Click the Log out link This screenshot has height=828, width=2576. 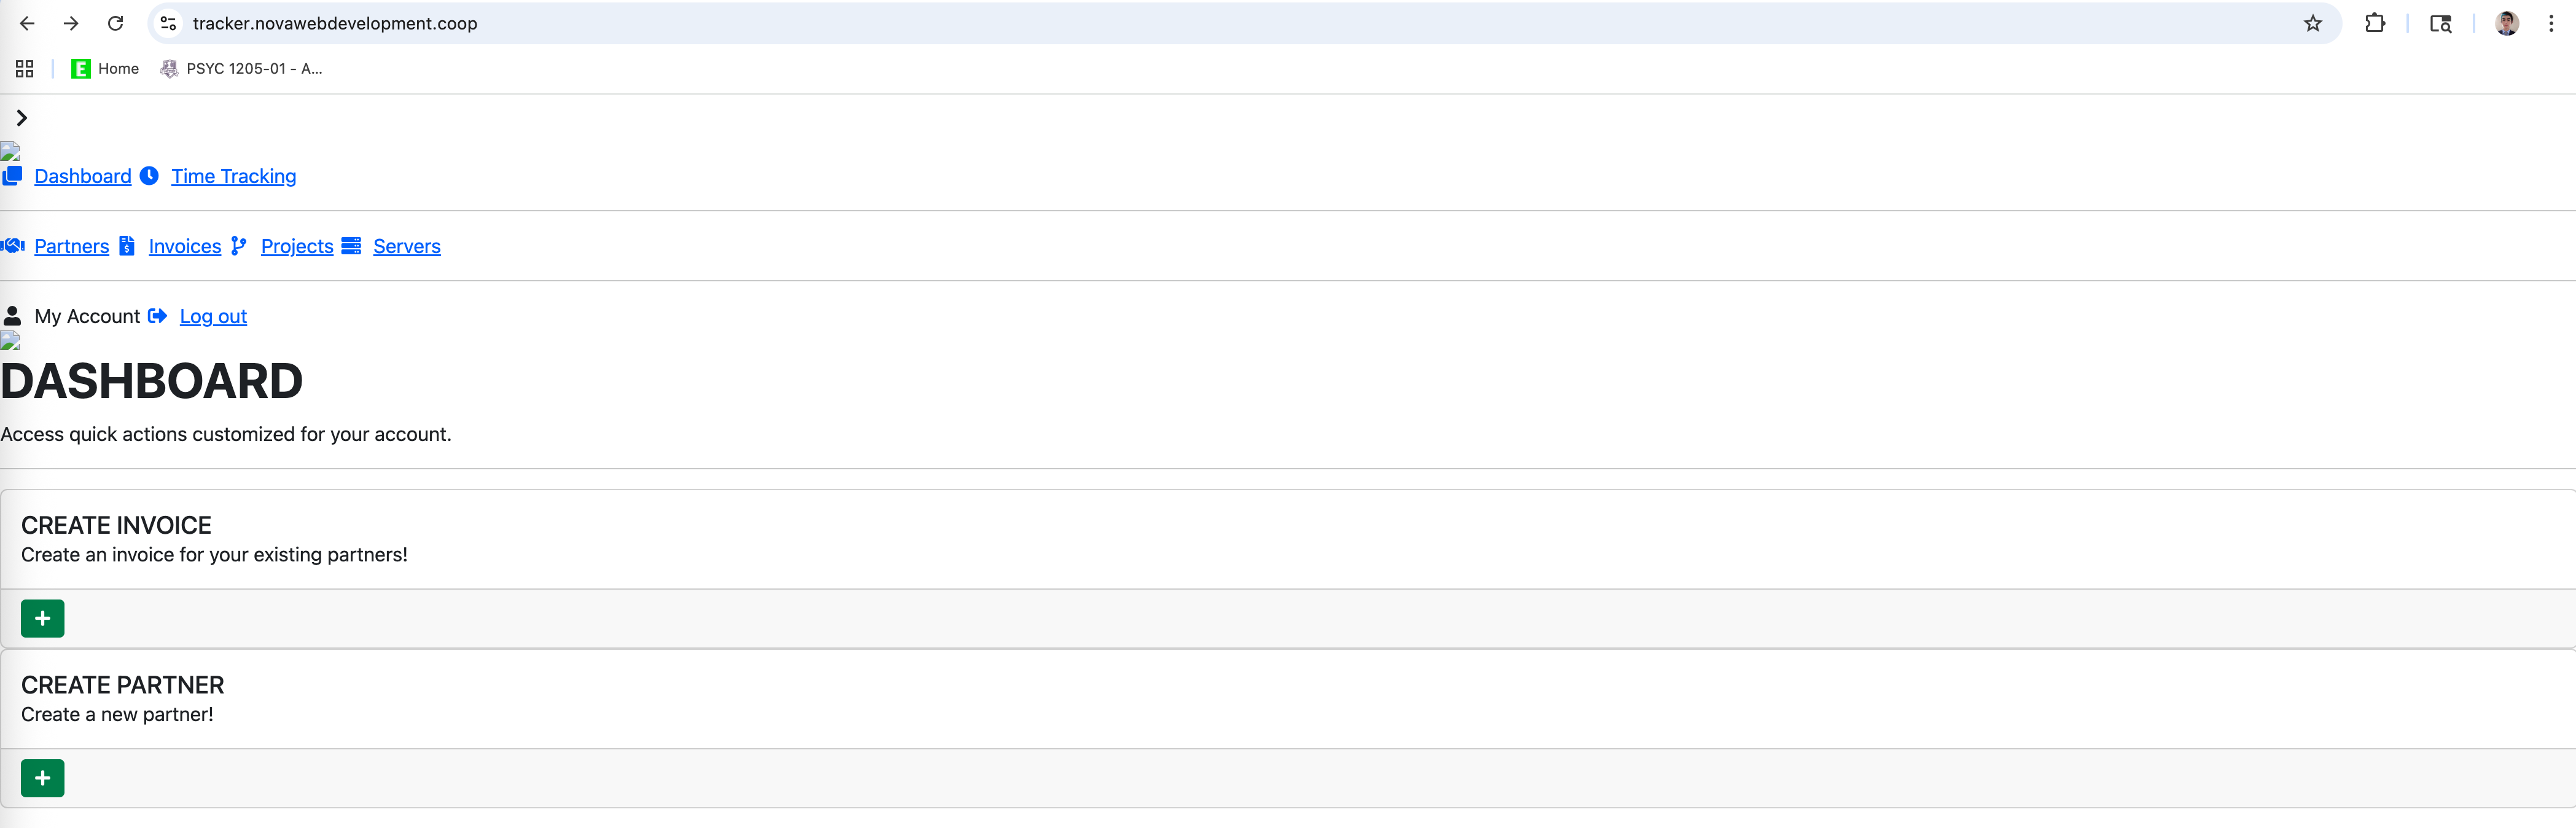213,317
